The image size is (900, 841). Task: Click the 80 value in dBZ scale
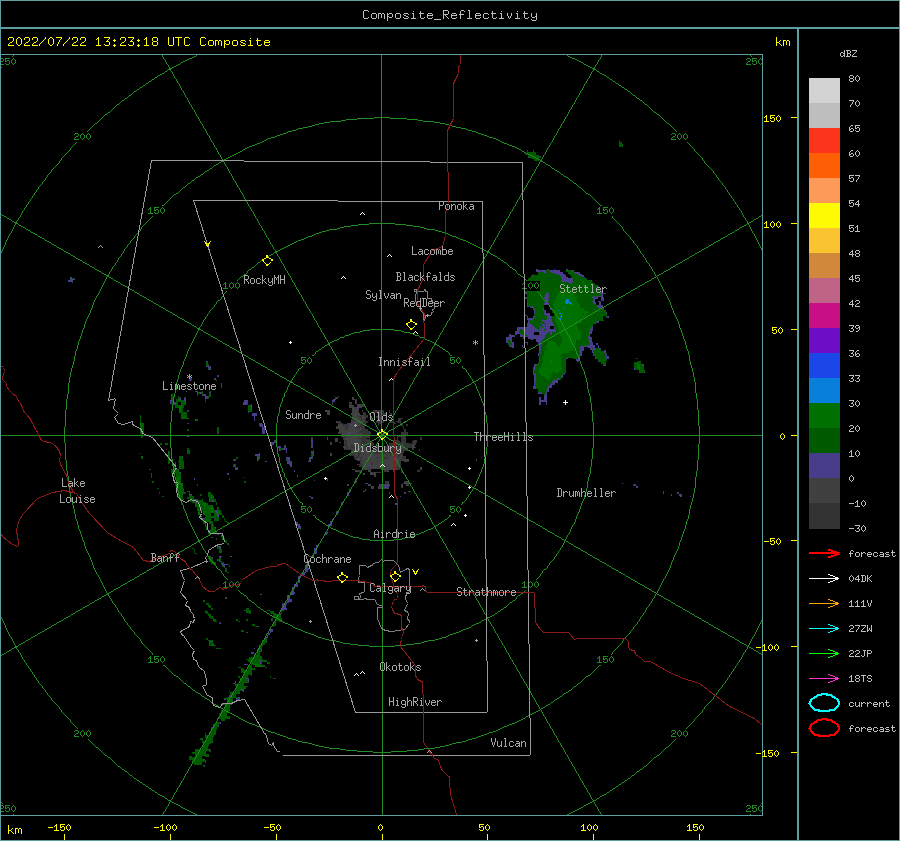tap(855, 79)
